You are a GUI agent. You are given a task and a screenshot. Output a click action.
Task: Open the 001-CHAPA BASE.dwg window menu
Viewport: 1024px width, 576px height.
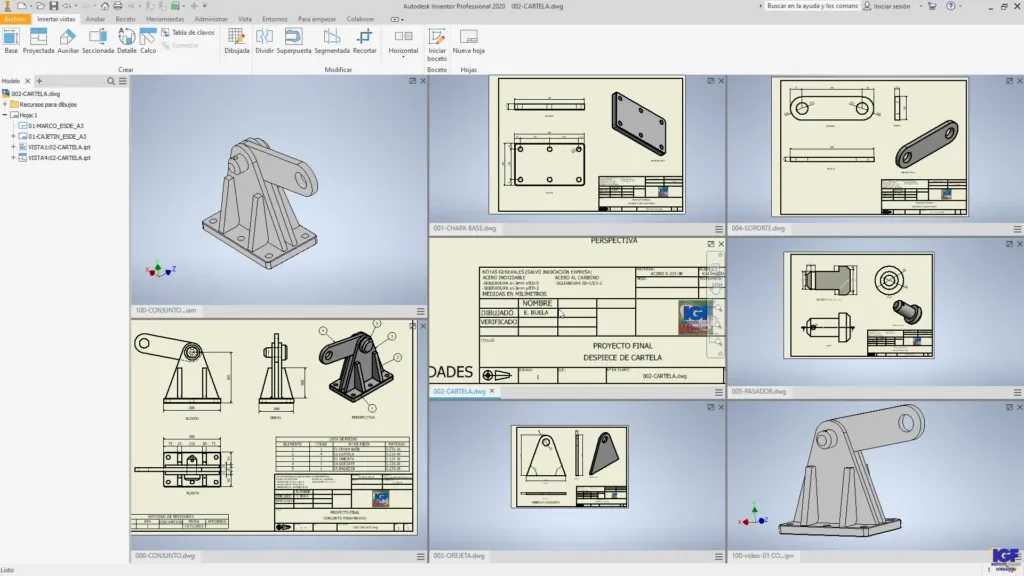coord(719,229)
